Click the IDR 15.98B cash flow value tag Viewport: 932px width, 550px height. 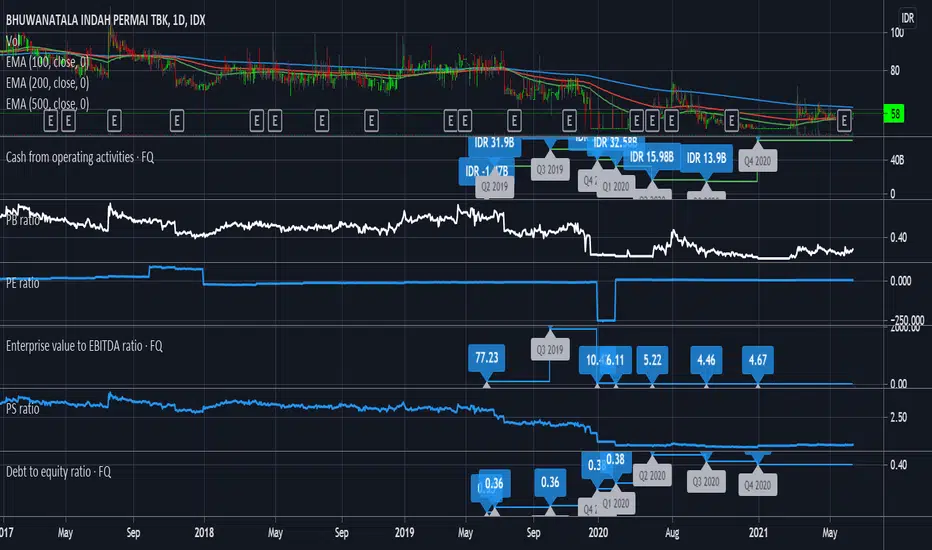tap(651, 157)
